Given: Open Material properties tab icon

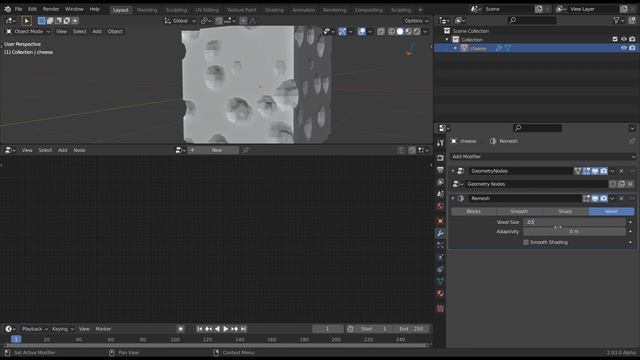Looking at the screenshot, I should (x=440, y=293).
